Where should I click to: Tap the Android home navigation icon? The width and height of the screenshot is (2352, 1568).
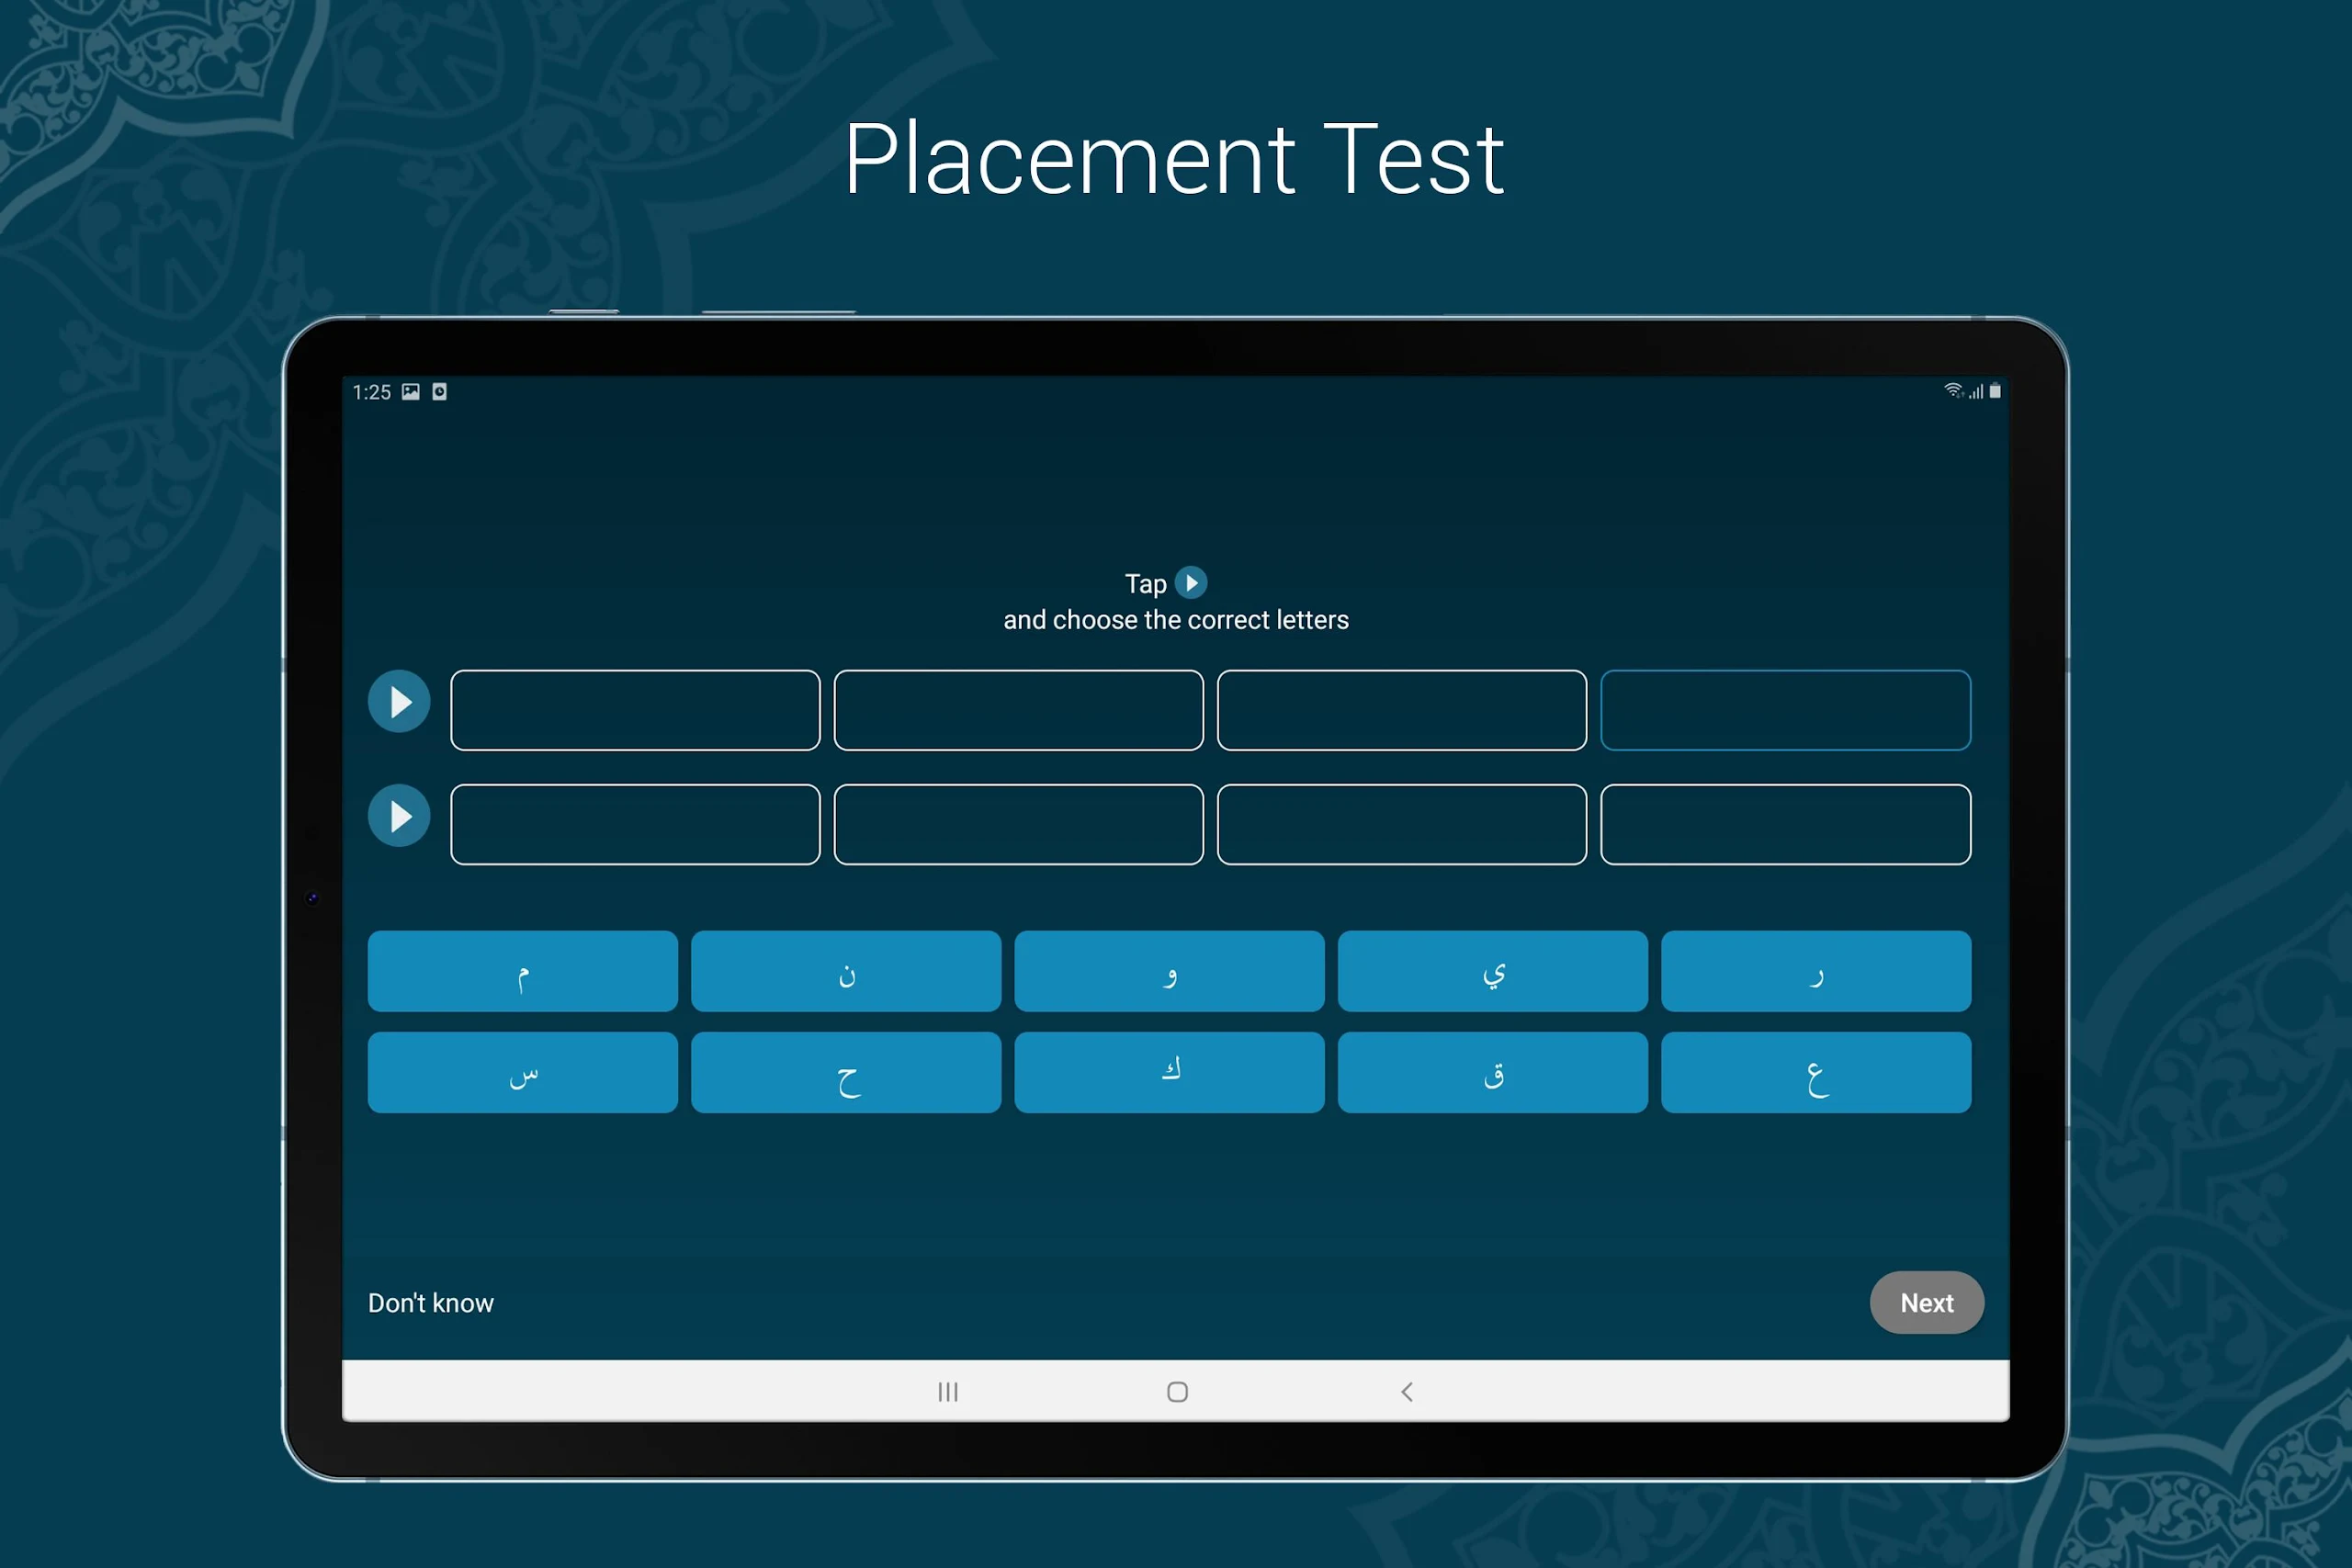coord(1177,1391)
